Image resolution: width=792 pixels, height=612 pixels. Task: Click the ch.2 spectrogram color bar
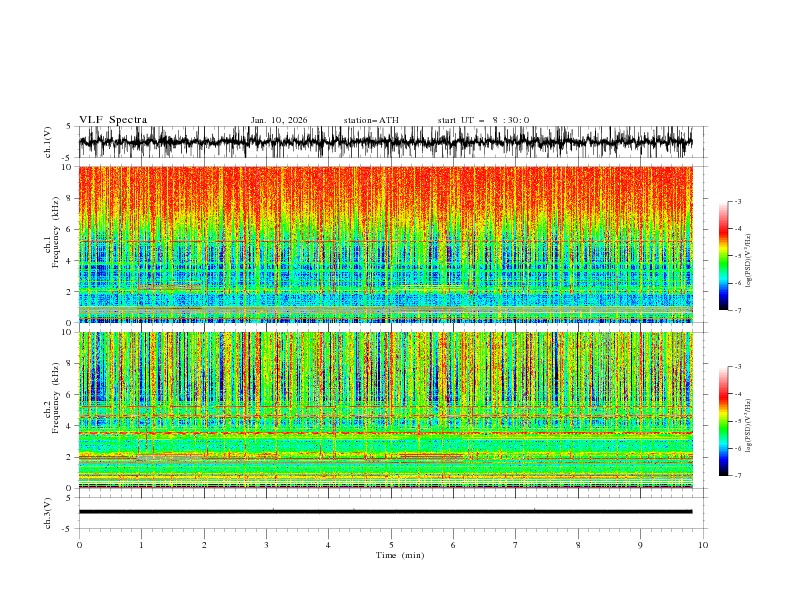(x=723, y=421)
